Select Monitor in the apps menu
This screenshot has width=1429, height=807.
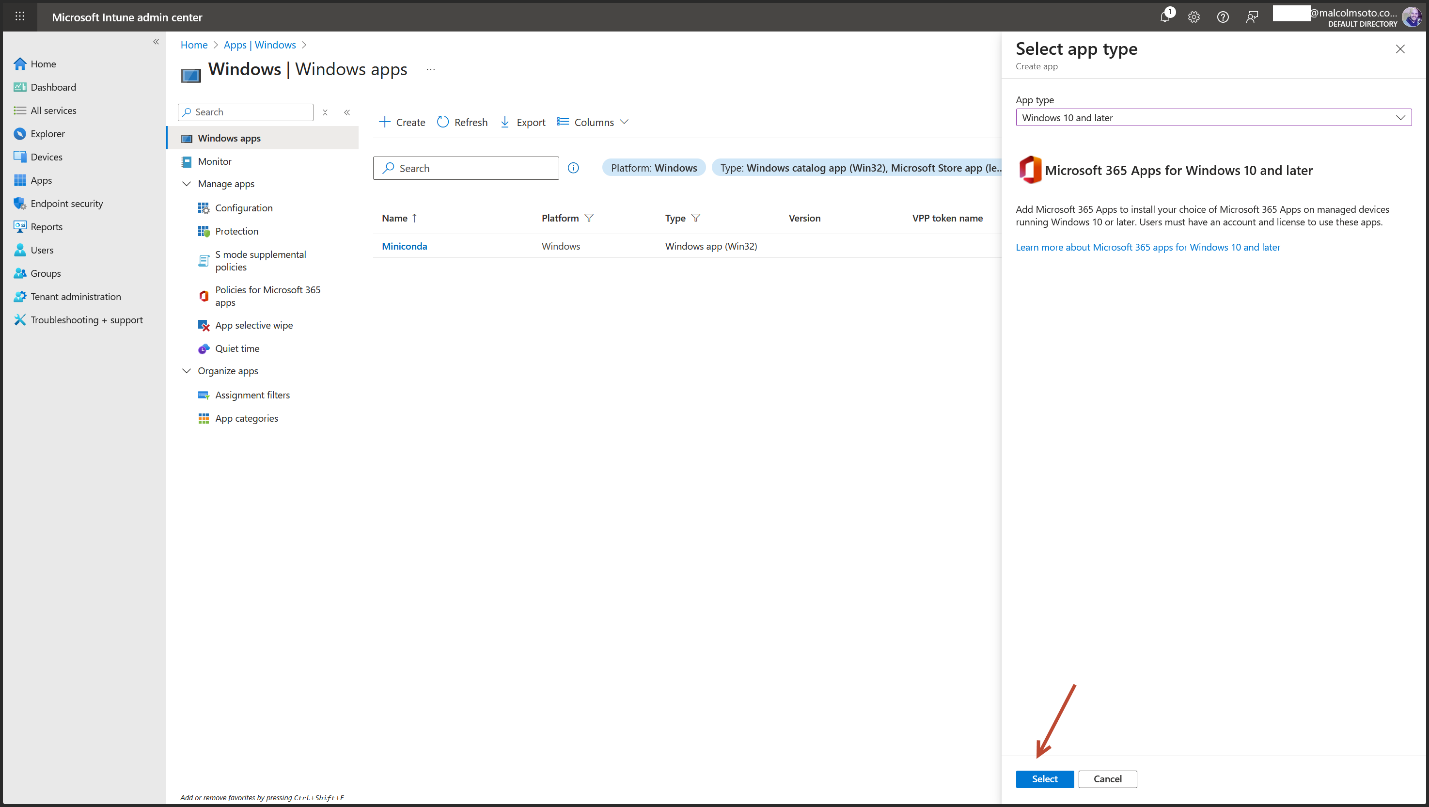[x=214, y=161]
